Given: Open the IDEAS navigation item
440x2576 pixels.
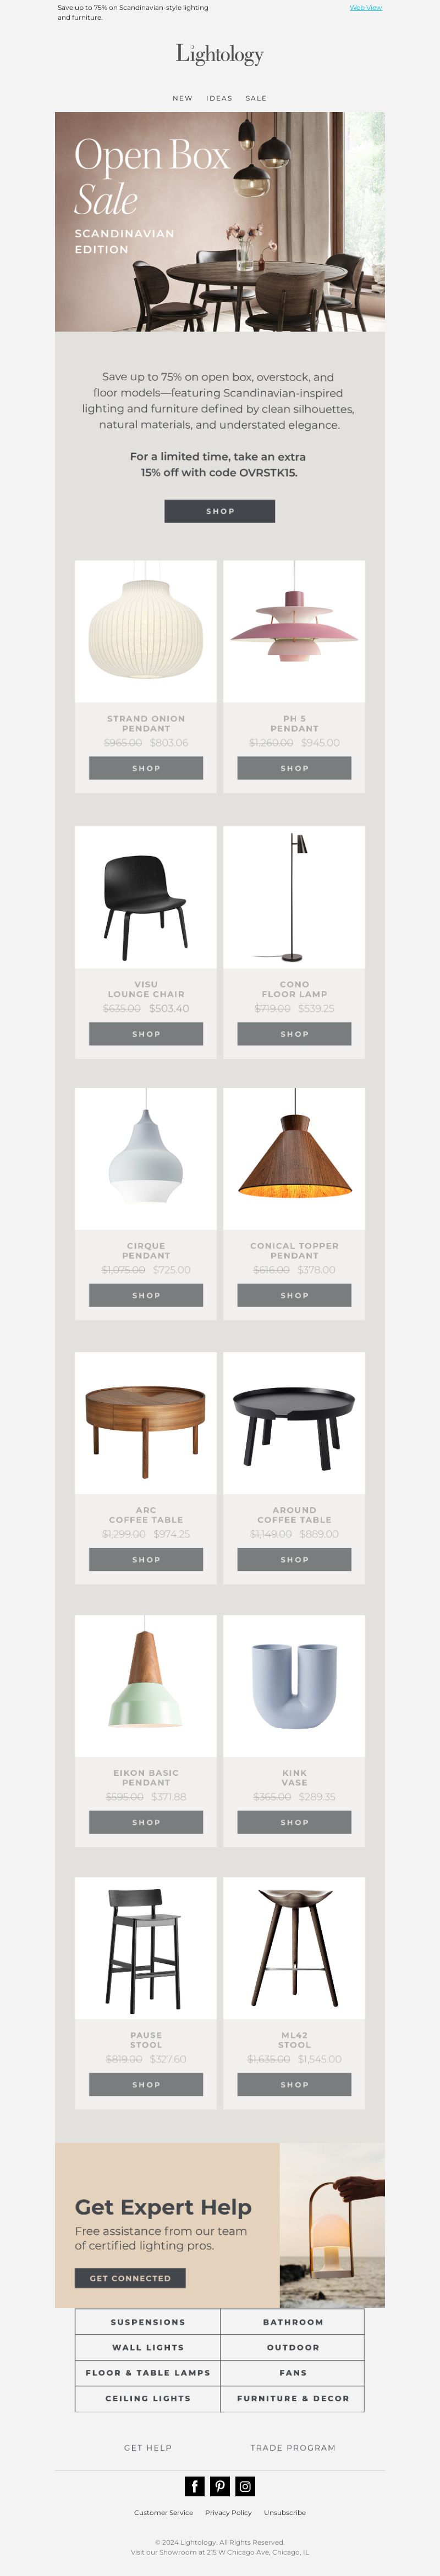Looking at the screenshot, I should 219,98.
